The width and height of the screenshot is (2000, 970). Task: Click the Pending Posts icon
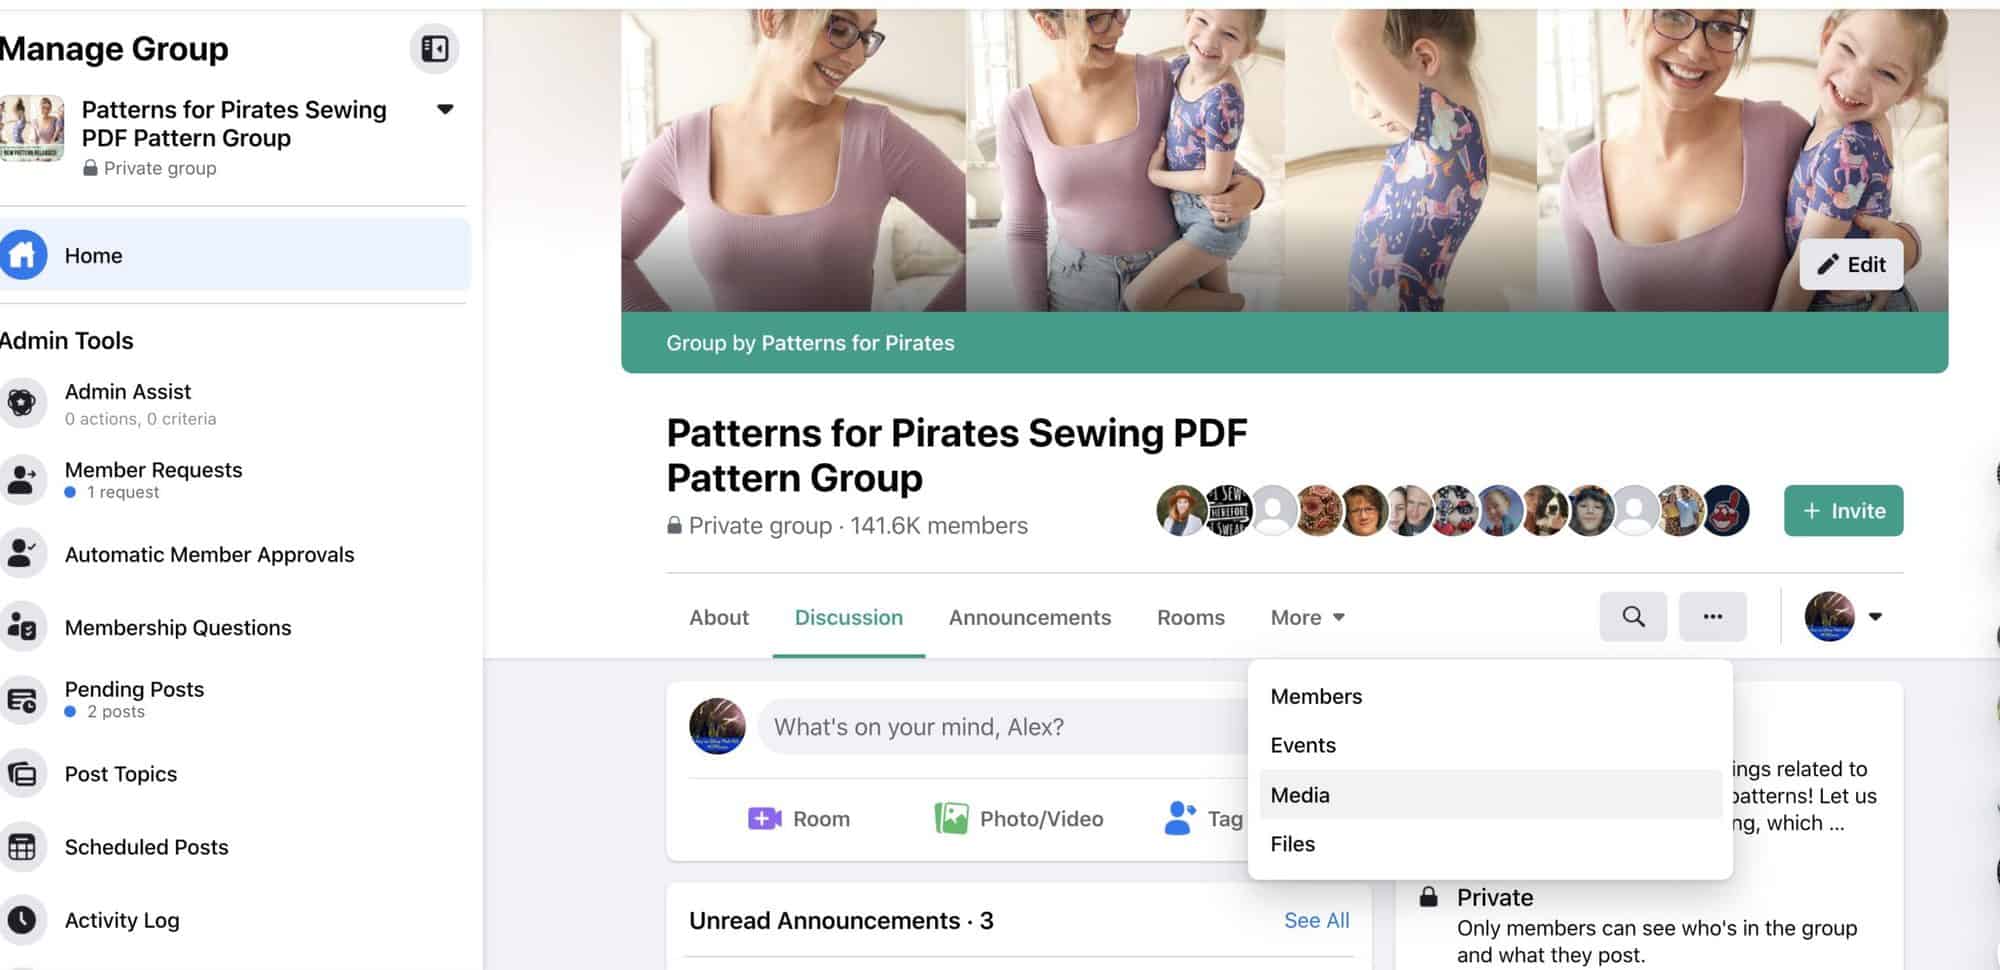22,700
